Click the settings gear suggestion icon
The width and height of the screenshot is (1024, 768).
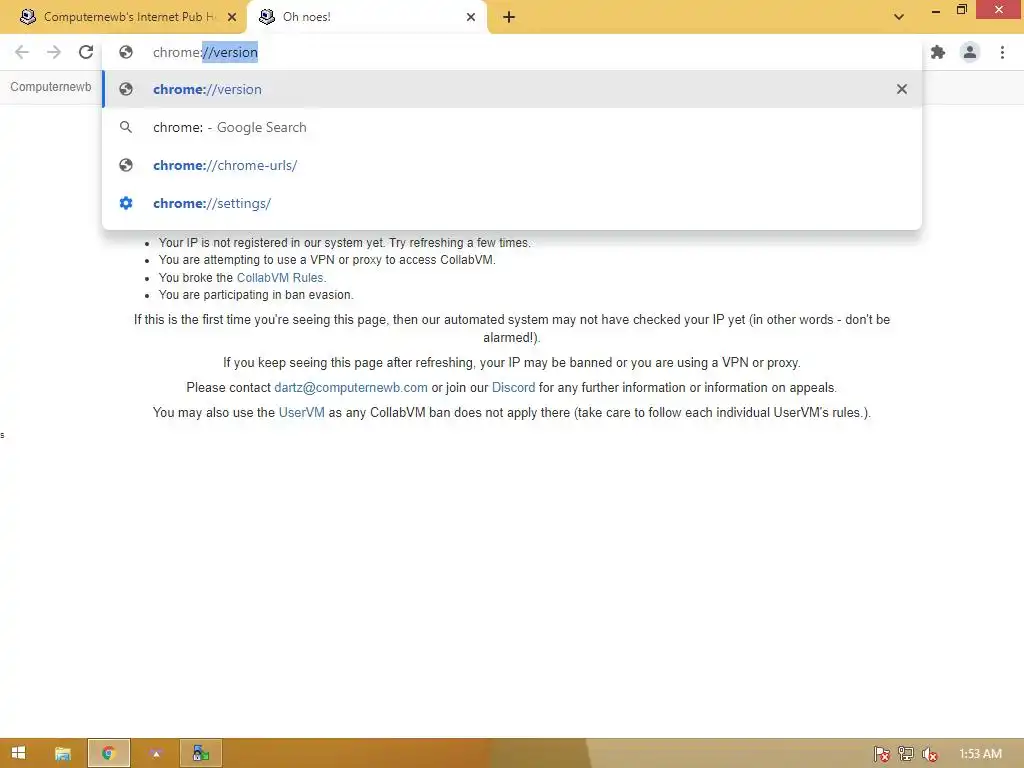tap(126, 203)
